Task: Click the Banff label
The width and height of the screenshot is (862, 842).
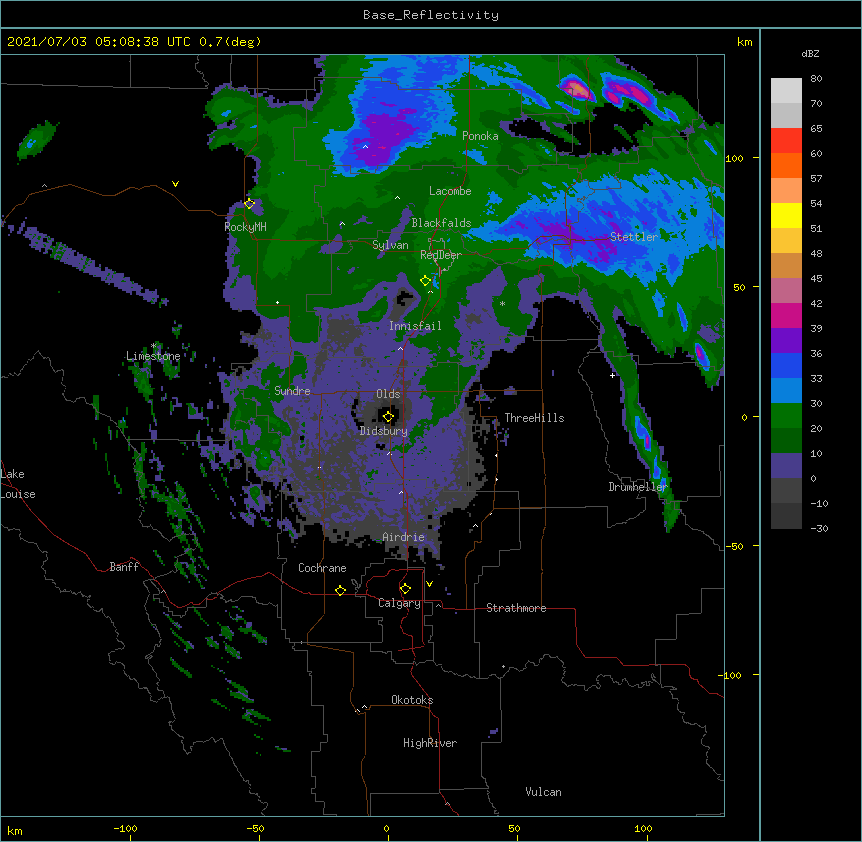Action: 124,567
